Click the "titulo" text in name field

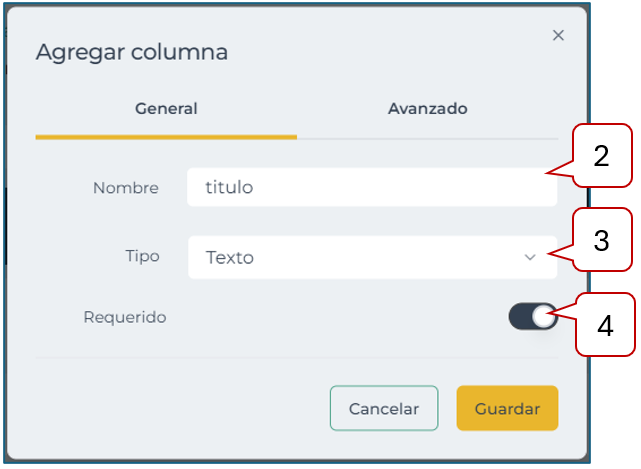(229, 187)
